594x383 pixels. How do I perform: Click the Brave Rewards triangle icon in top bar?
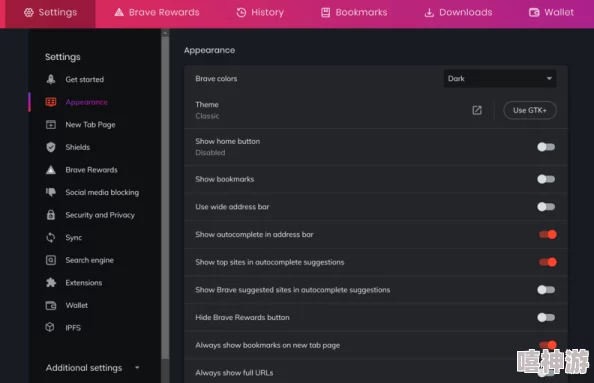(119, 13)
